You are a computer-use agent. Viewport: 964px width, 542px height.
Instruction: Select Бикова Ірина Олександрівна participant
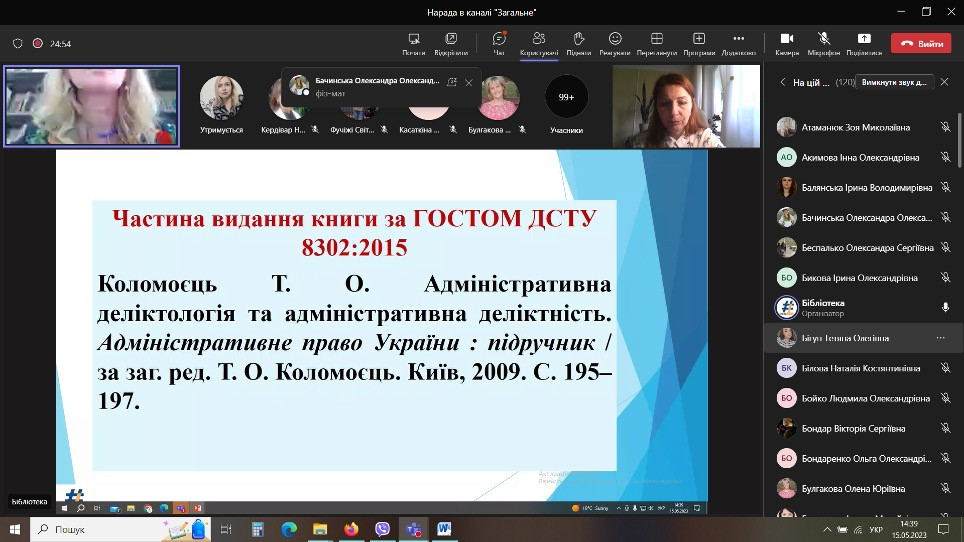point(861,278)
